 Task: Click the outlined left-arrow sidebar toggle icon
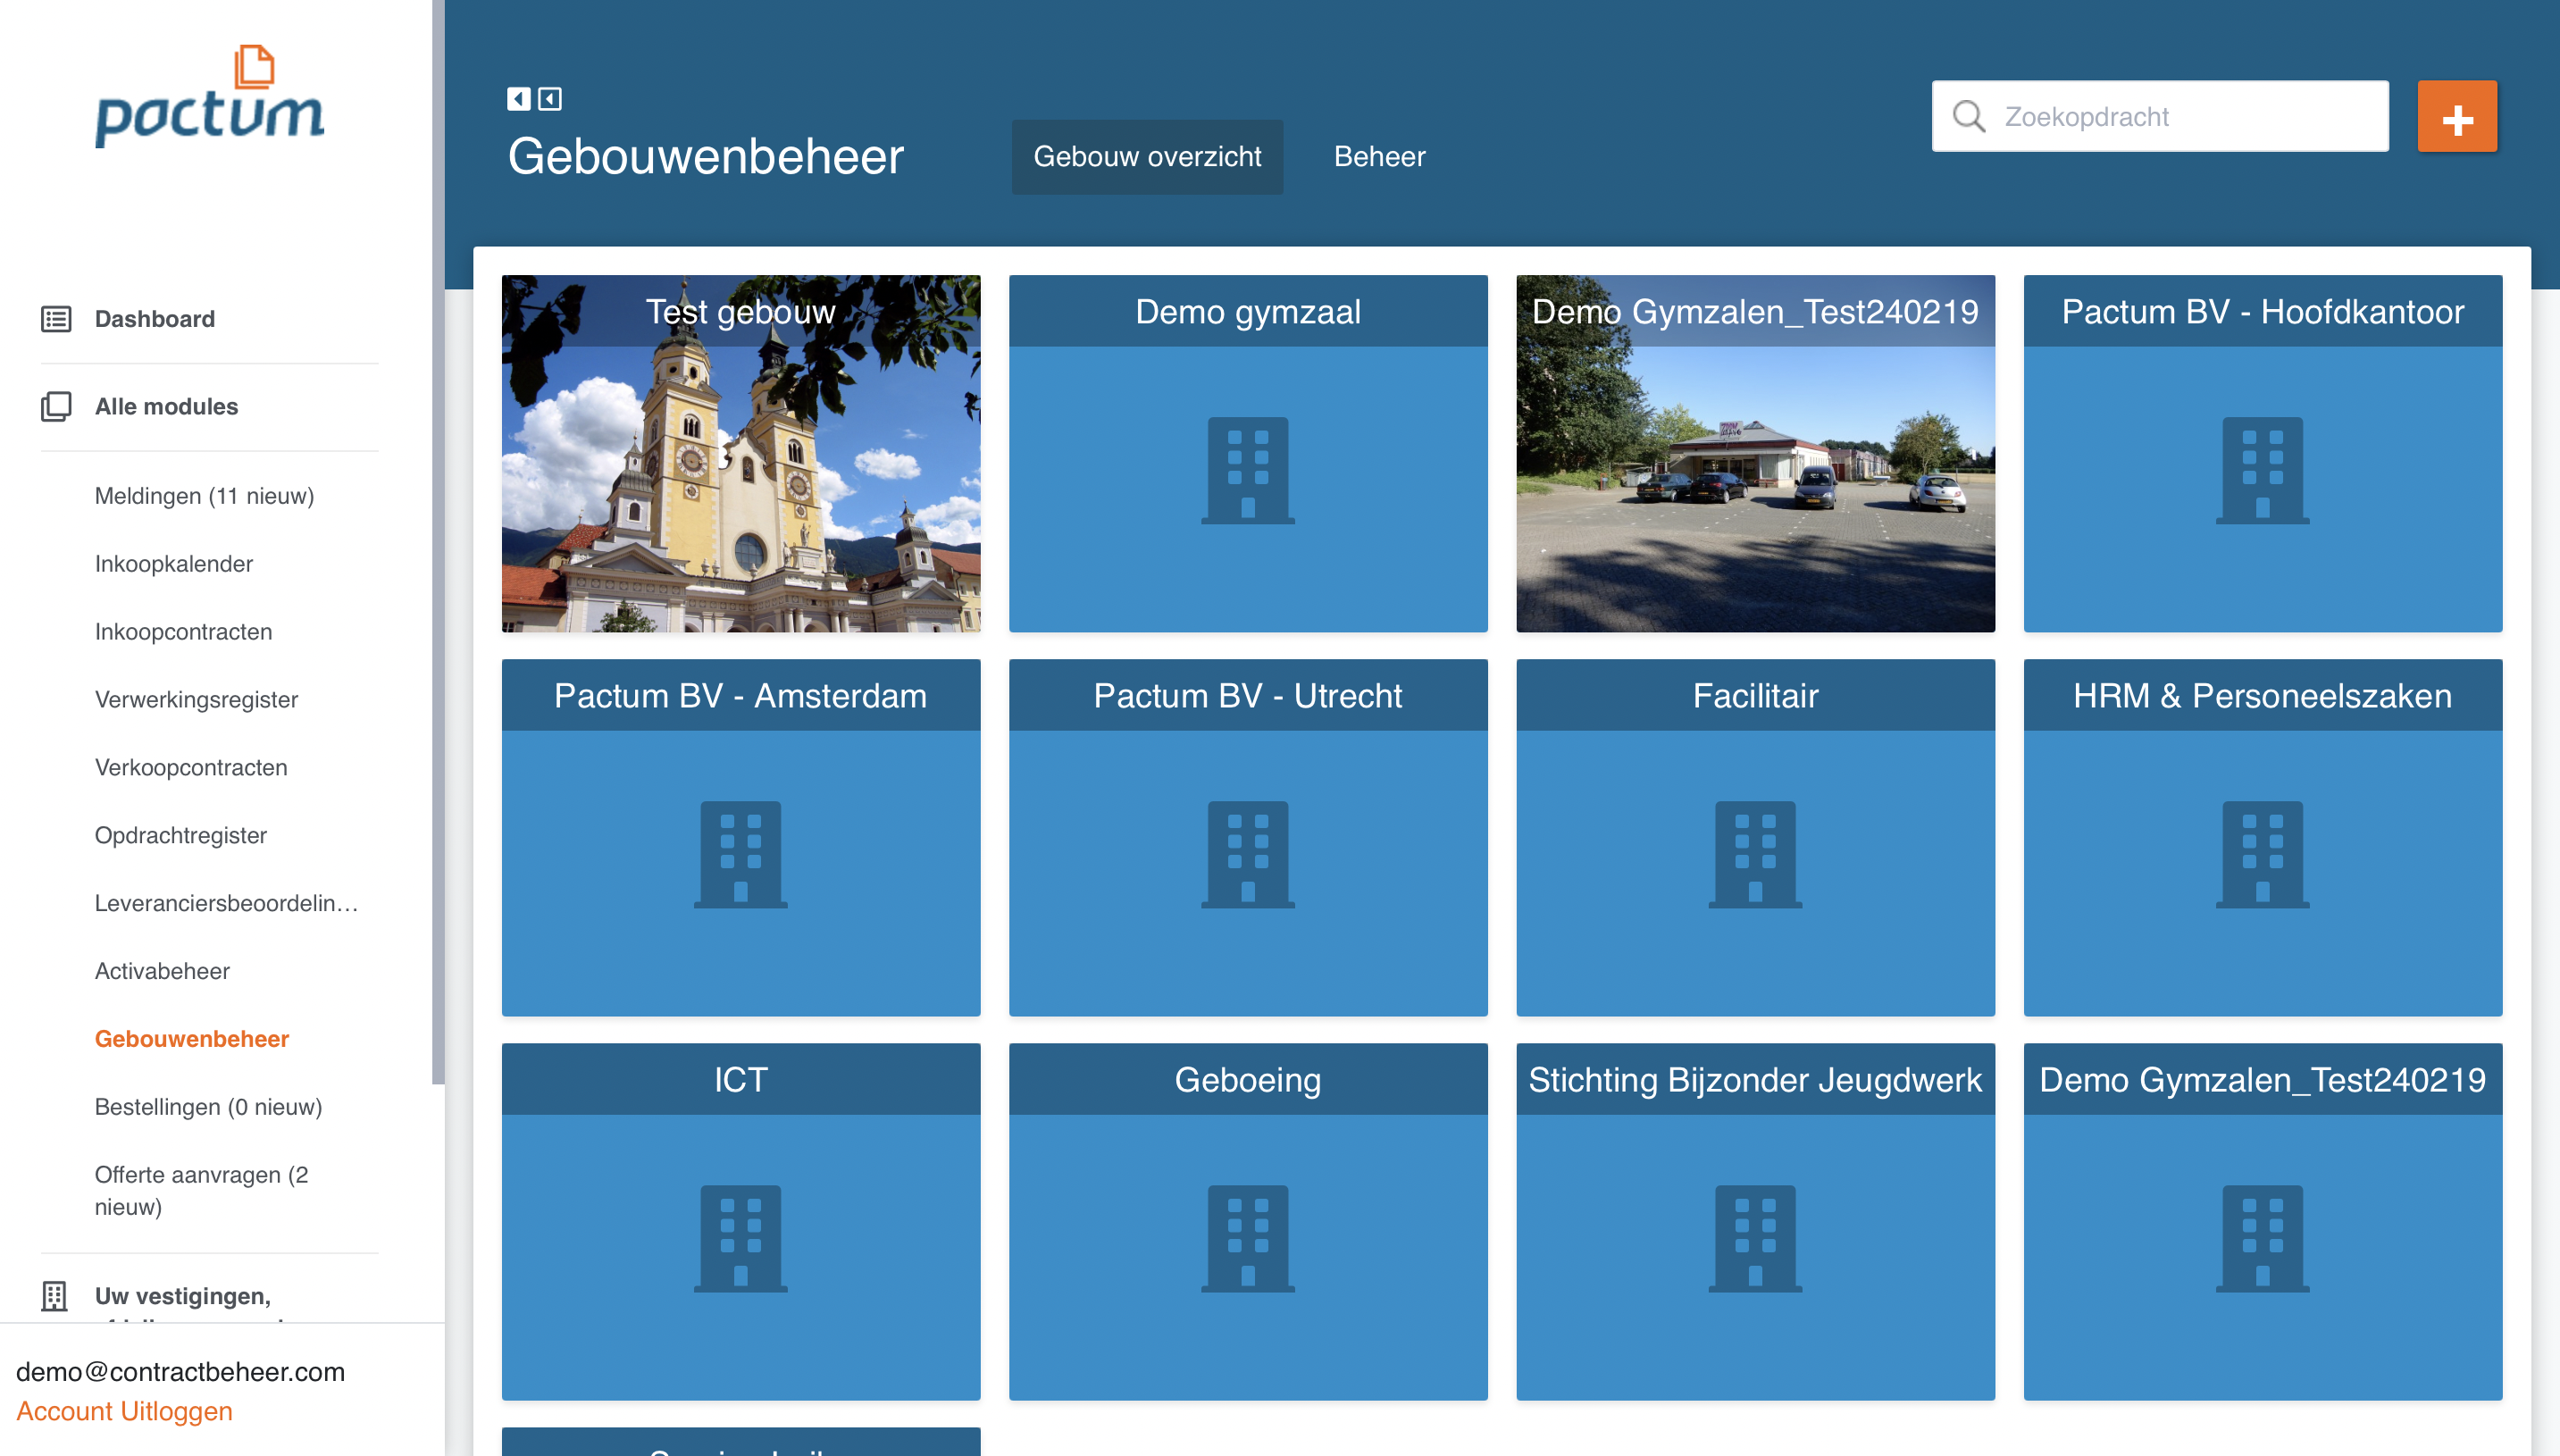click(x=550, y=98)
